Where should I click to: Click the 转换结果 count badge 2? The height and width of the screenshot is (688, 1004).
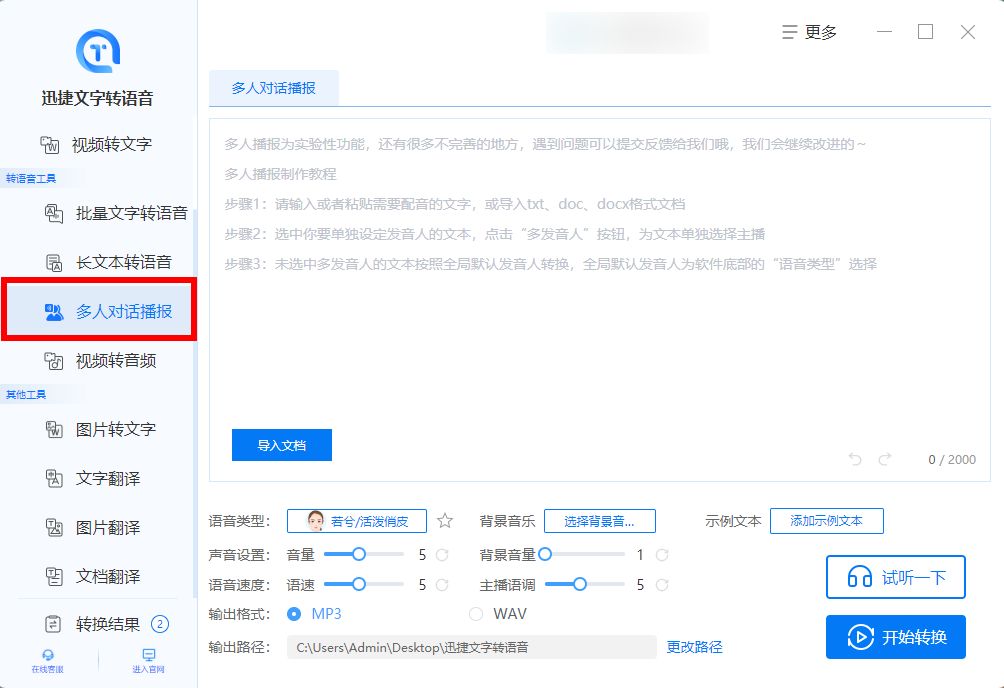pyautogui.click(x=159, y=624)
